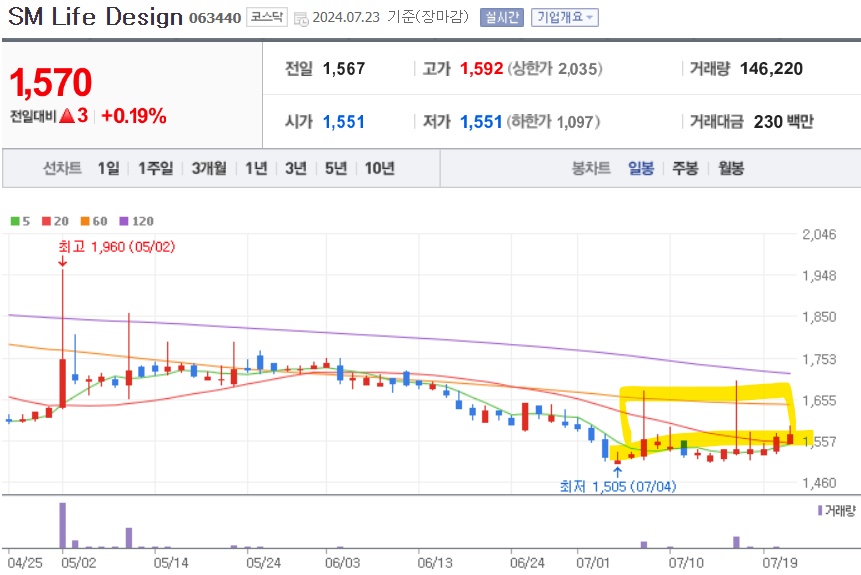The image size is (861, 575).
Task: Click the green 5-day moving average legend
Action: pyautogui.click(x=20, y=221)
